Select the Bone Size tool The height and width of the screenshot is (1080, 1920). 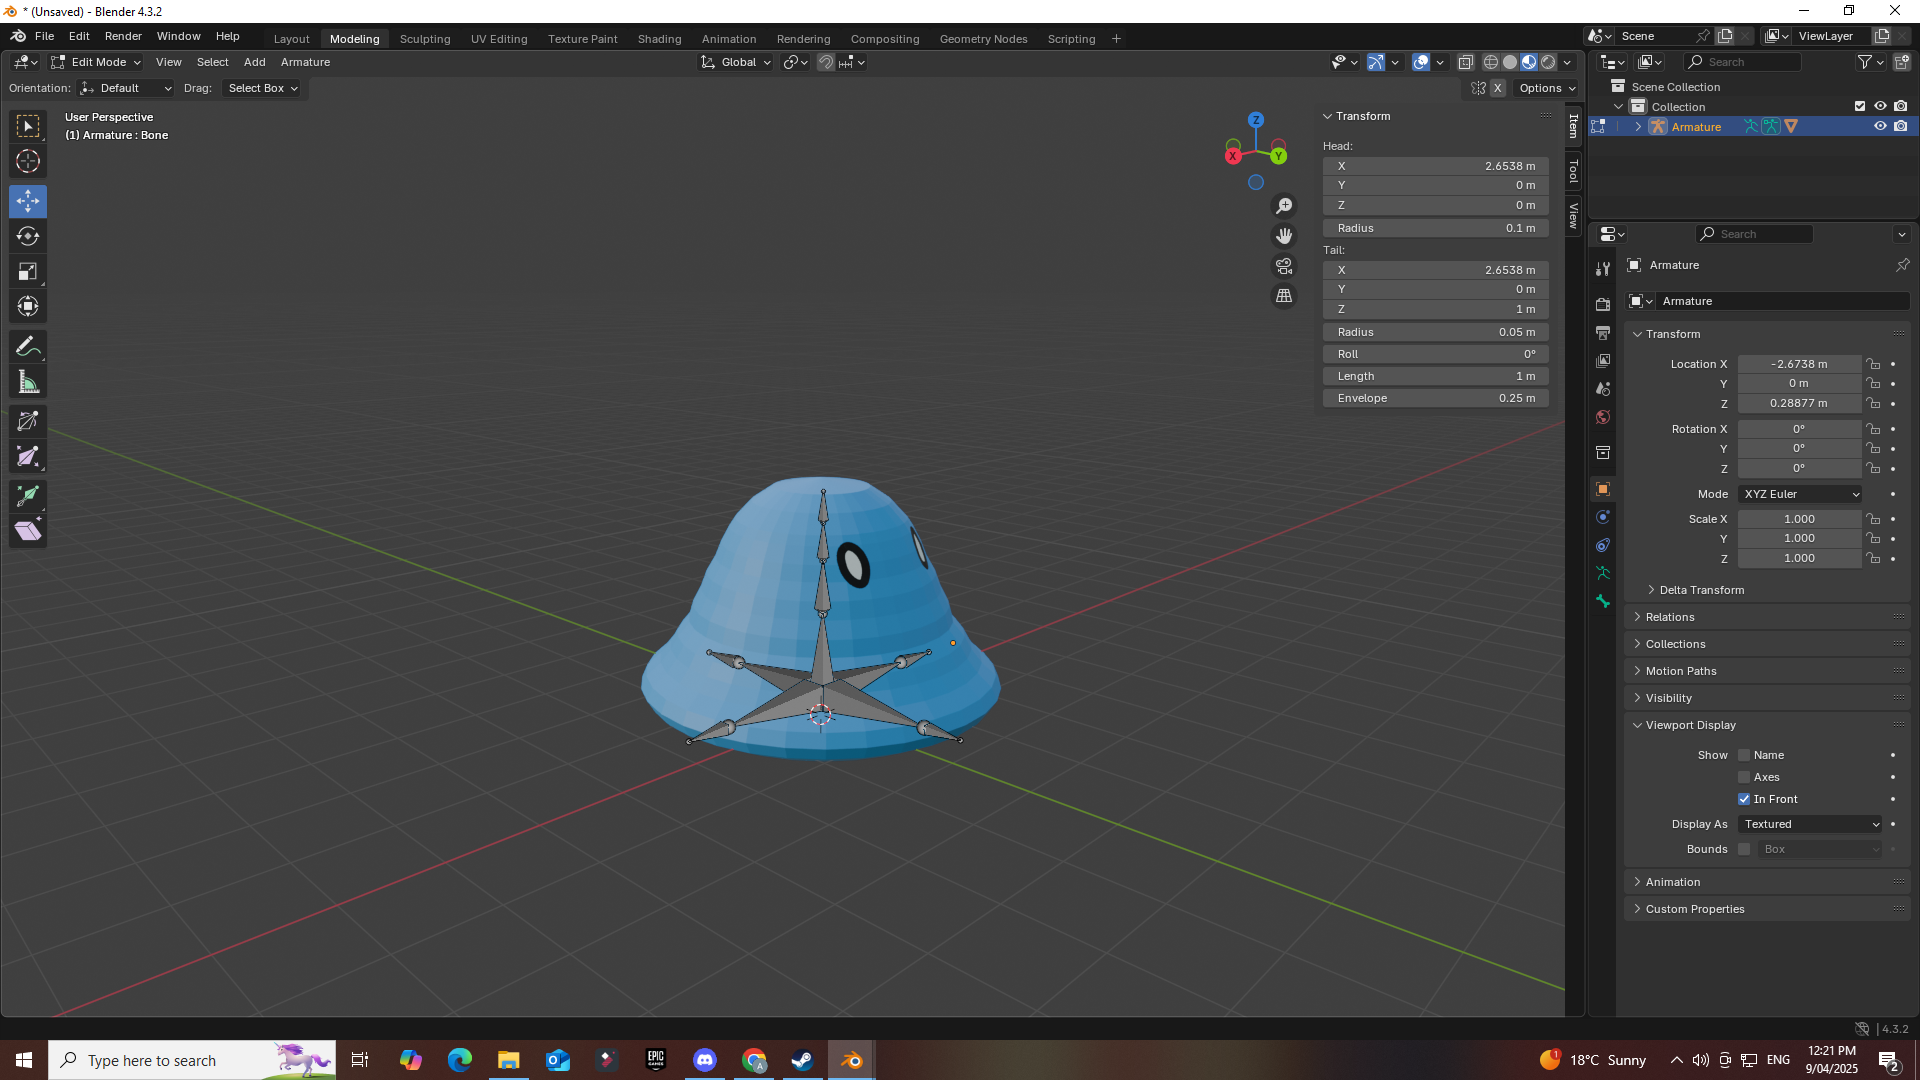click(28, 456)
